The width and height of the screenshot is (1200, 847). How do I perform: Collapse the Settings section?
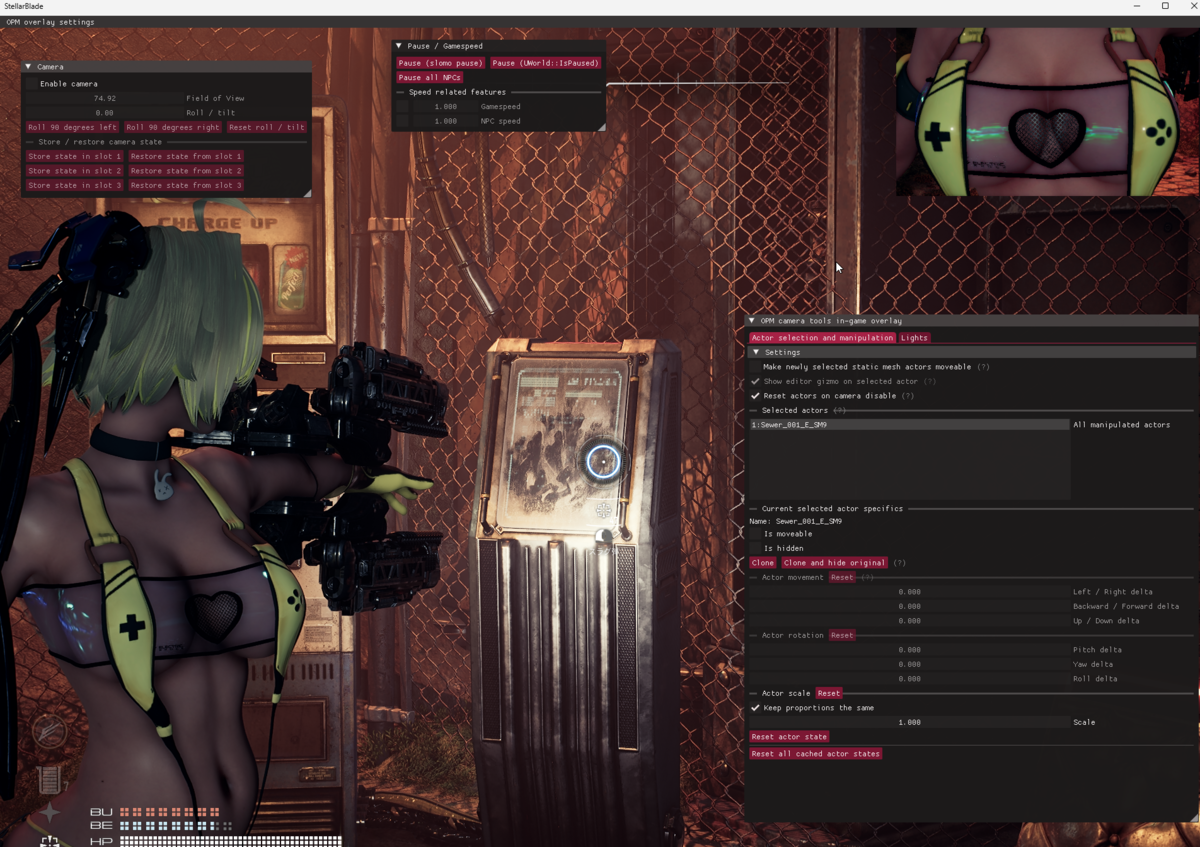click(756, 352)
